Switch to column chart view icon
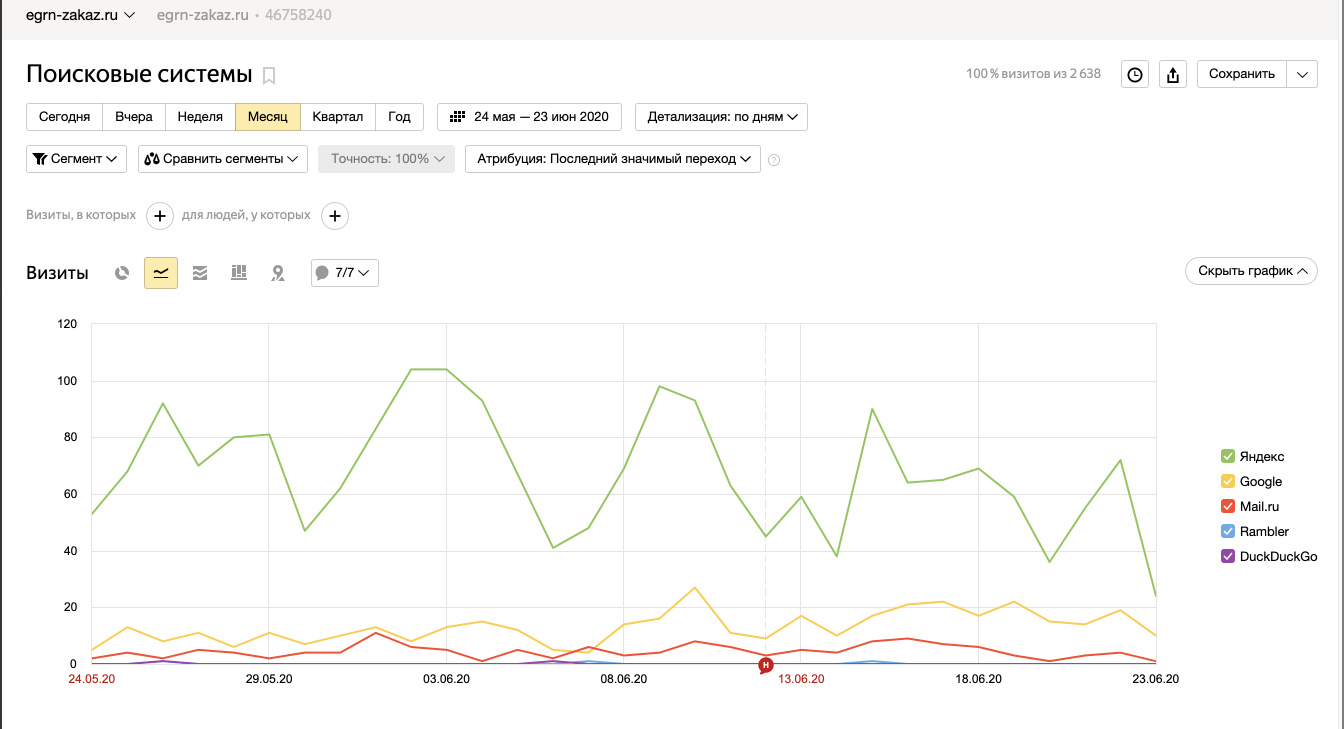 point(239,273)
